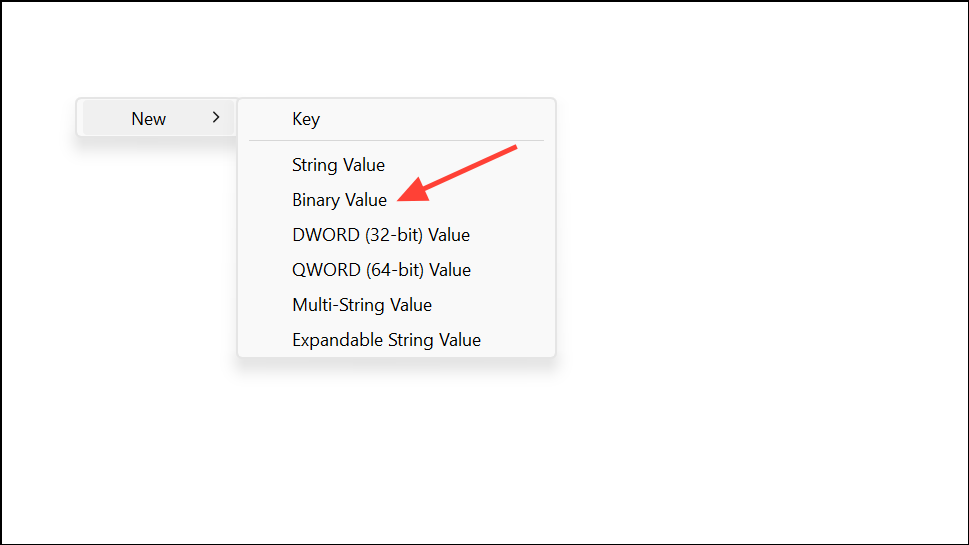Click the right-pointing submenu arrow

216,118
